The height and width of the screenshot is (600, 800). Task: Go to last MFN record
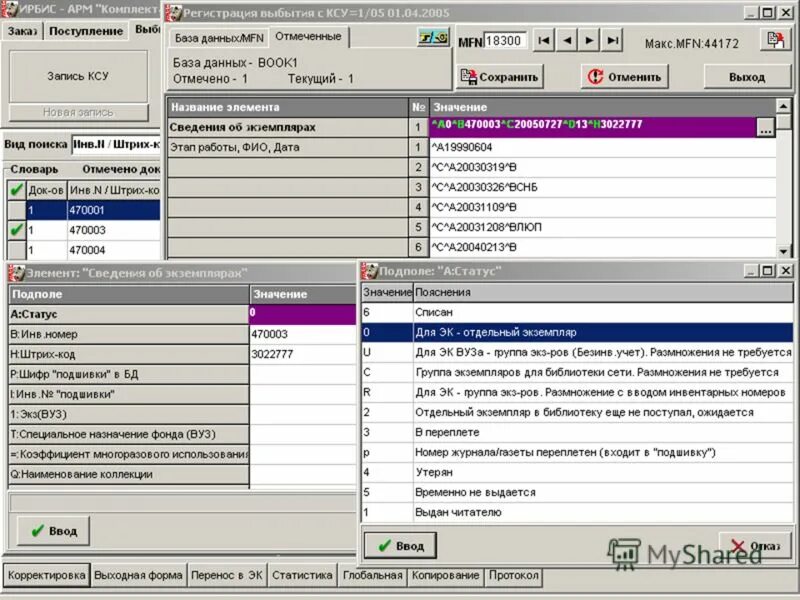[x=612, y=40]
